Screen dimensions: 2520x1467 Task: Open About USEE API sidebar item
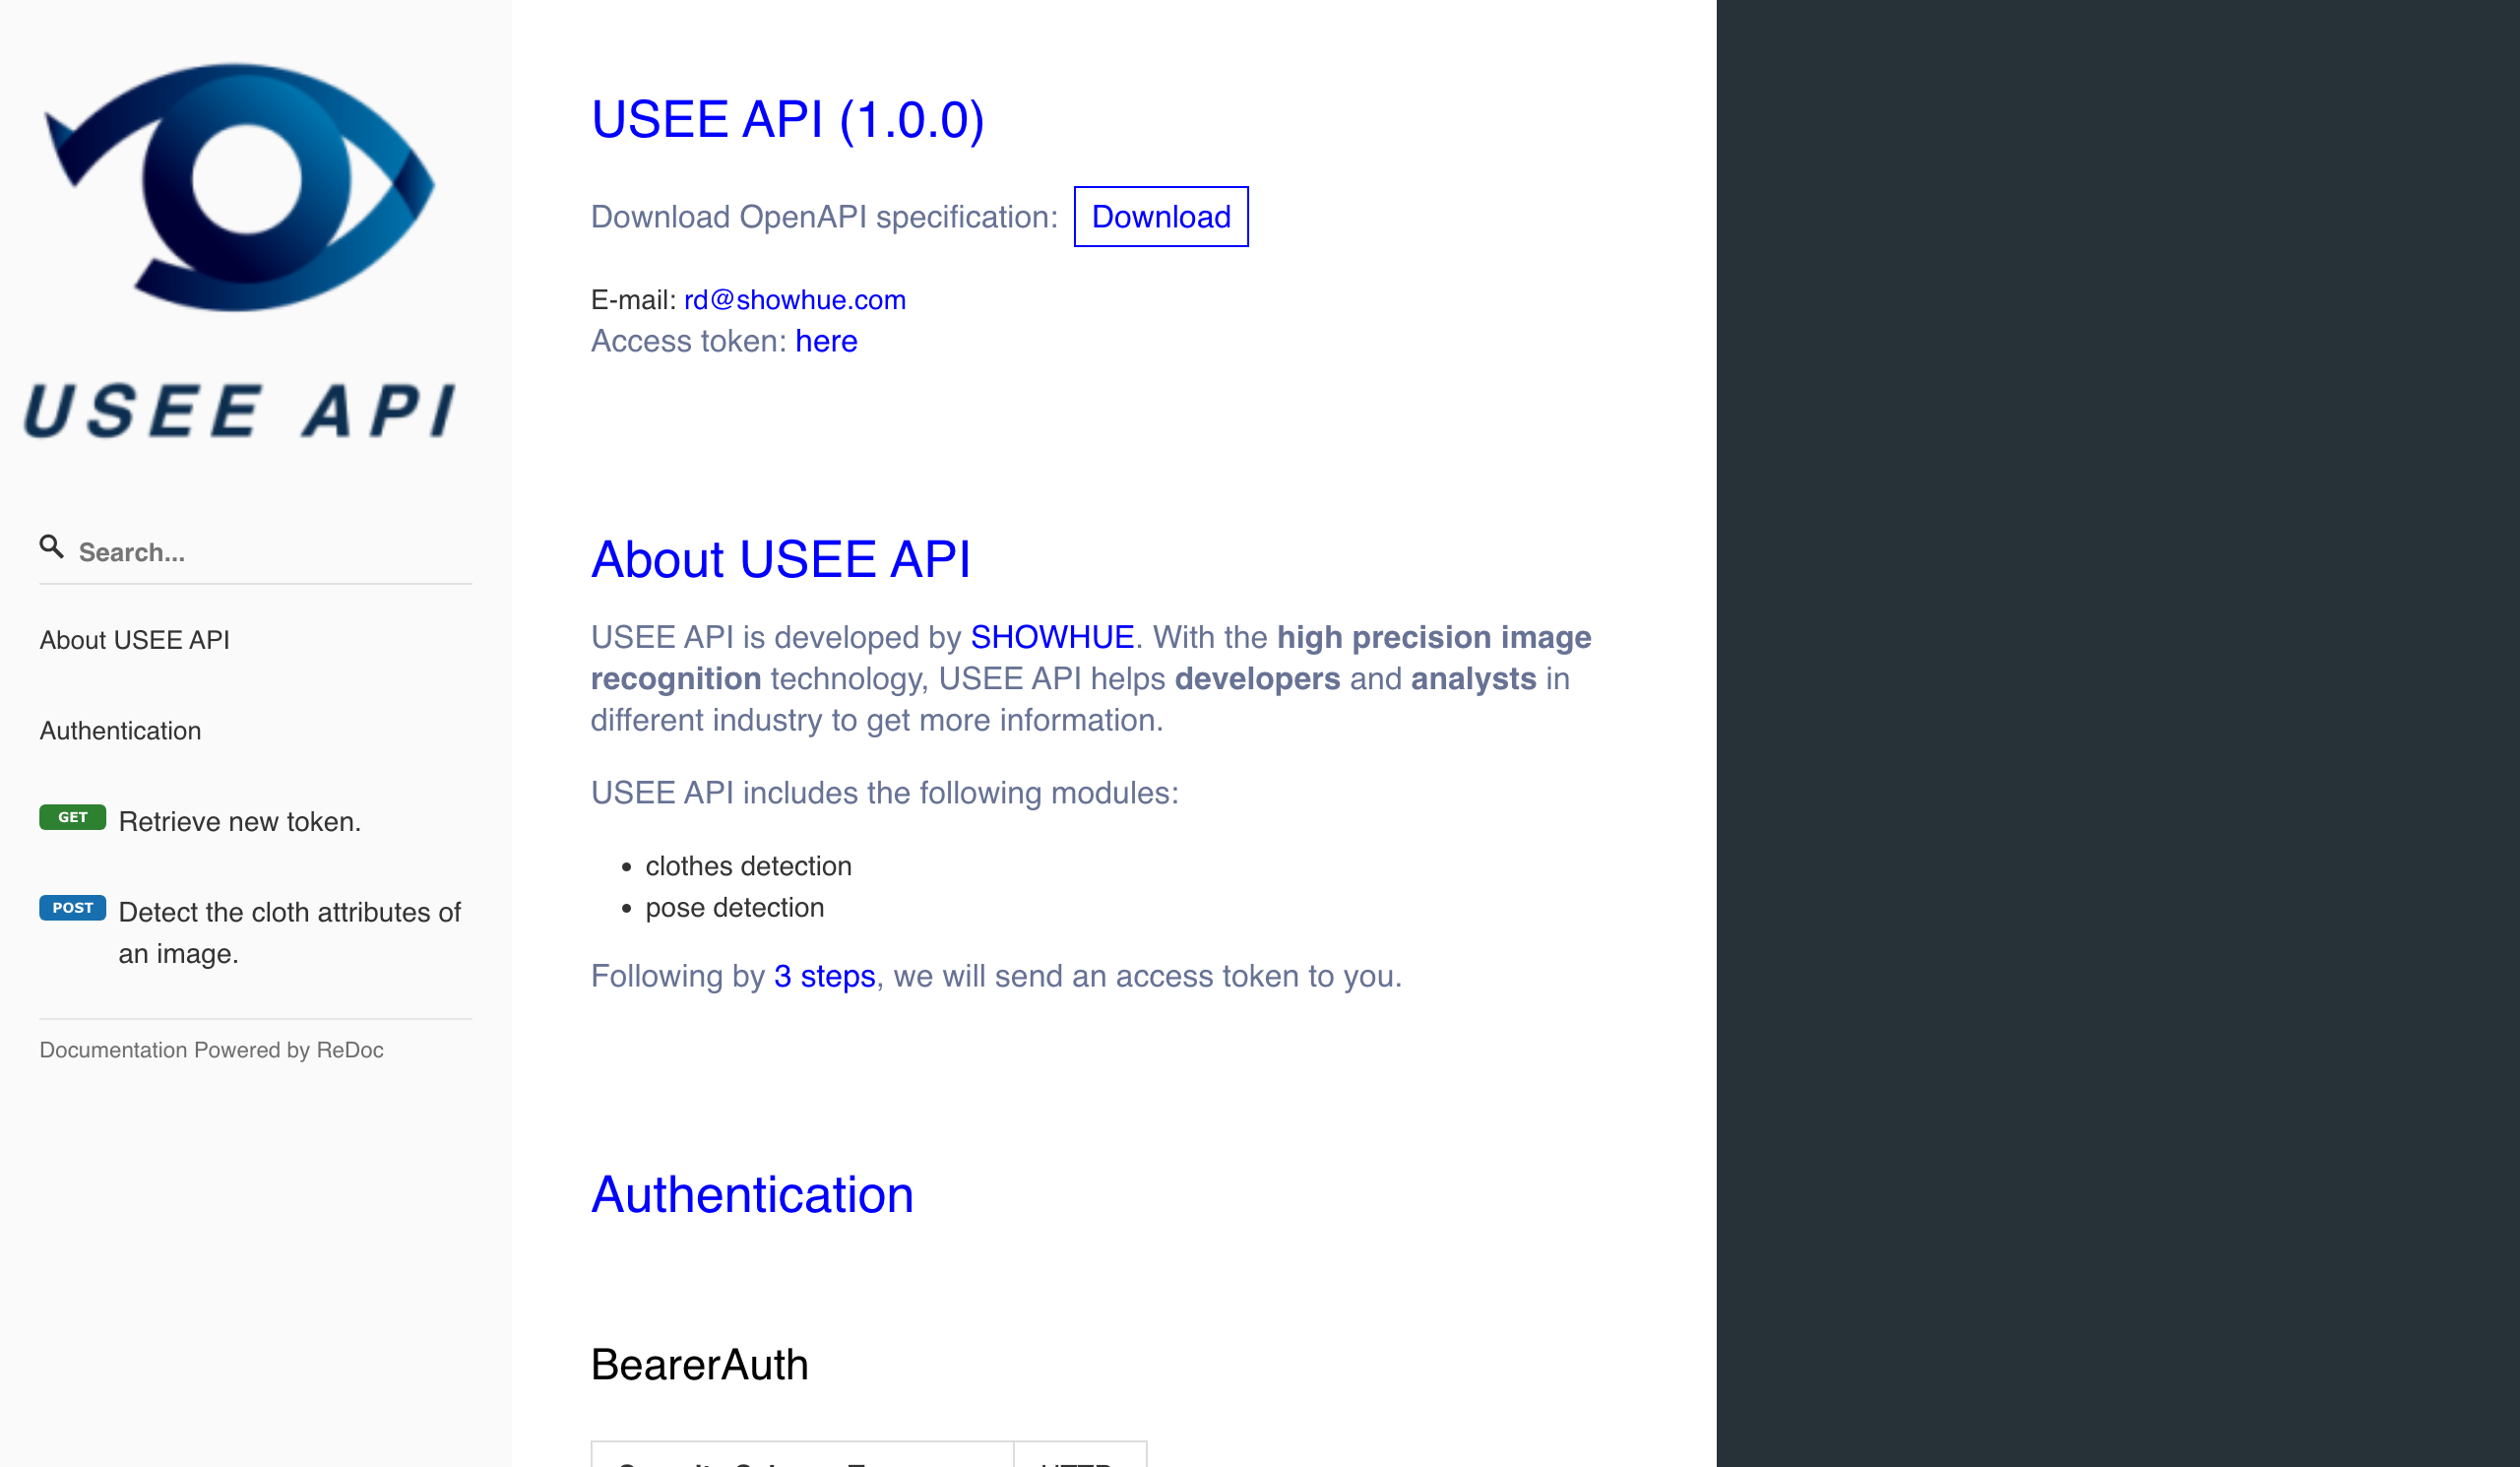click(x=135, y=640)
